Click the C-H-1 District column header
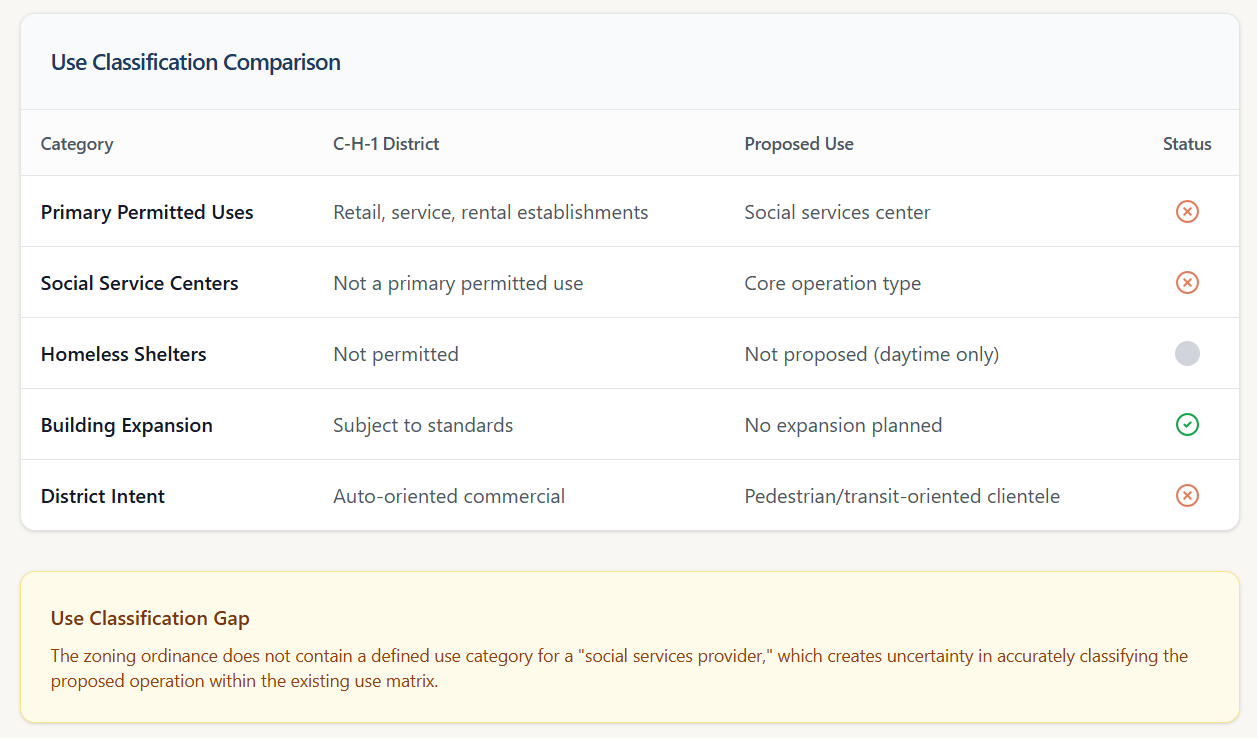This screenshot has height=738, width=1257. pos(386,144)
